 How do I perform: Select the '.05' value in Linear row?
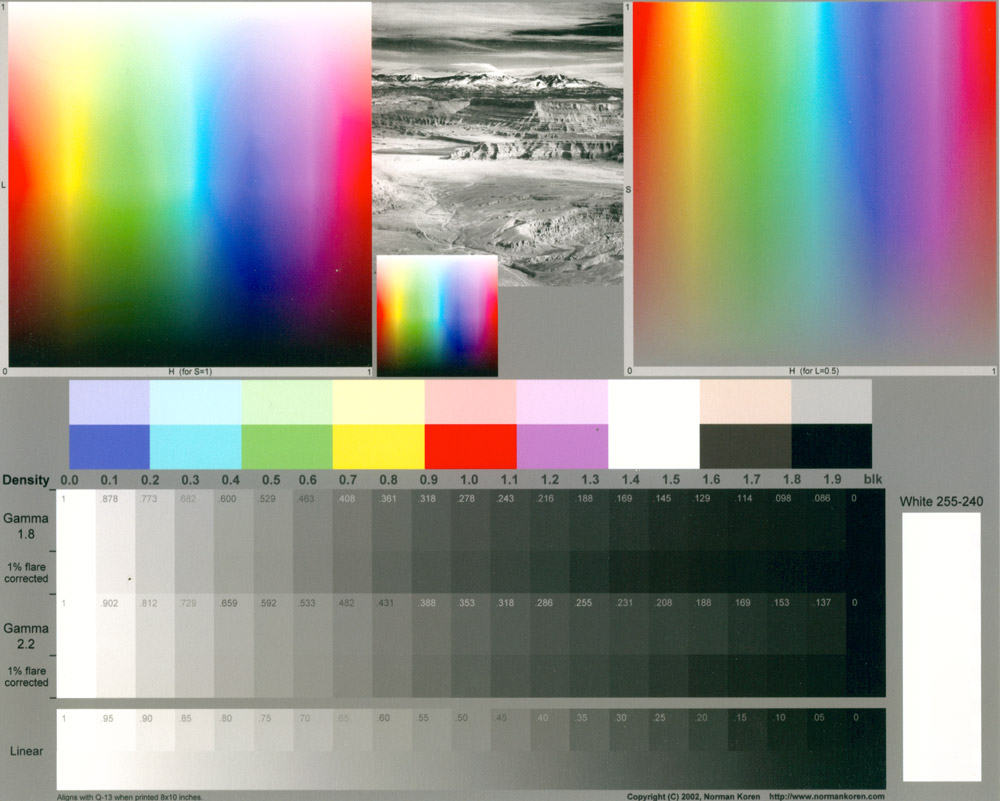point(819,718)
